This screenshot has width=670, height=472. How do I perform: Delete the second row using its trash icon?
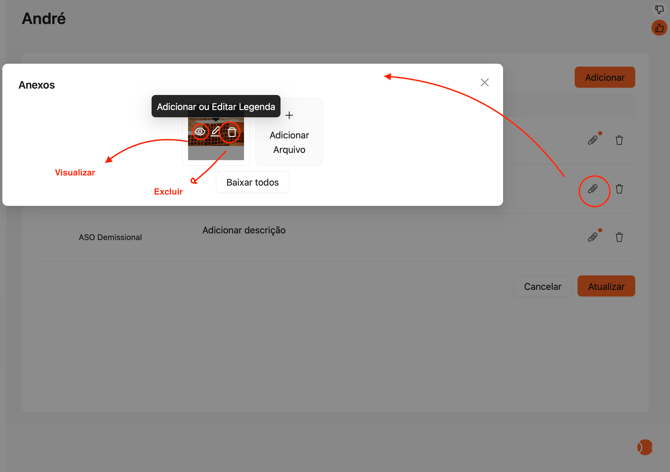pos(619,189)
